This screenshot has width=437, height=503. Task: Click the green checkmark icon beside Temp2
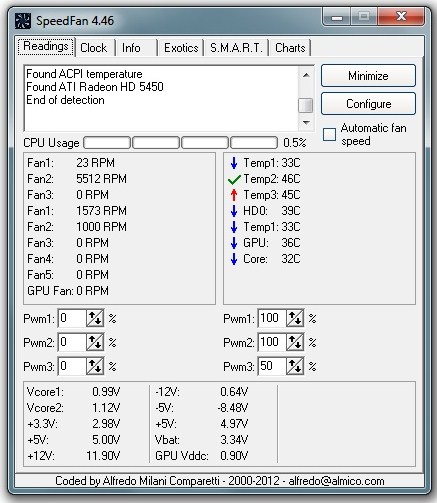[234, 180]
